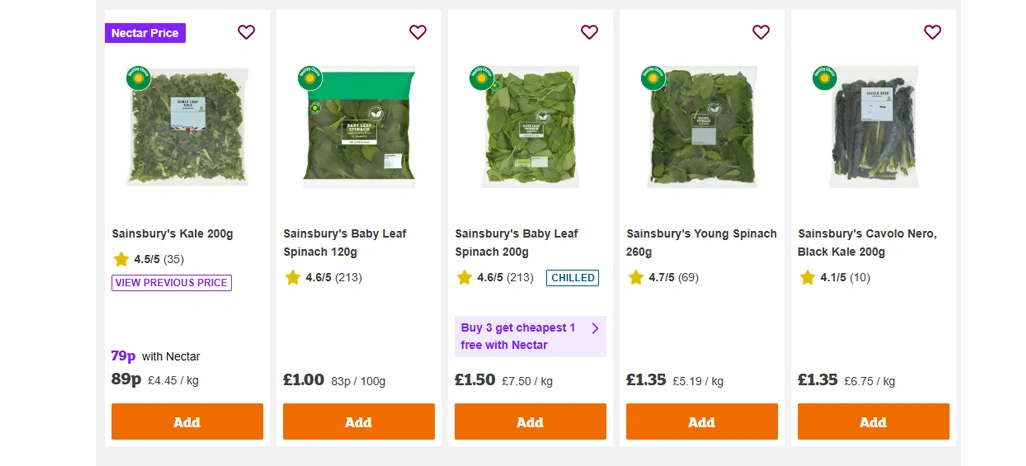Open Sainsbury's Cavolo Nero, Black Kale 200g link
This screenshot has height=466, width=1026.
866,242
